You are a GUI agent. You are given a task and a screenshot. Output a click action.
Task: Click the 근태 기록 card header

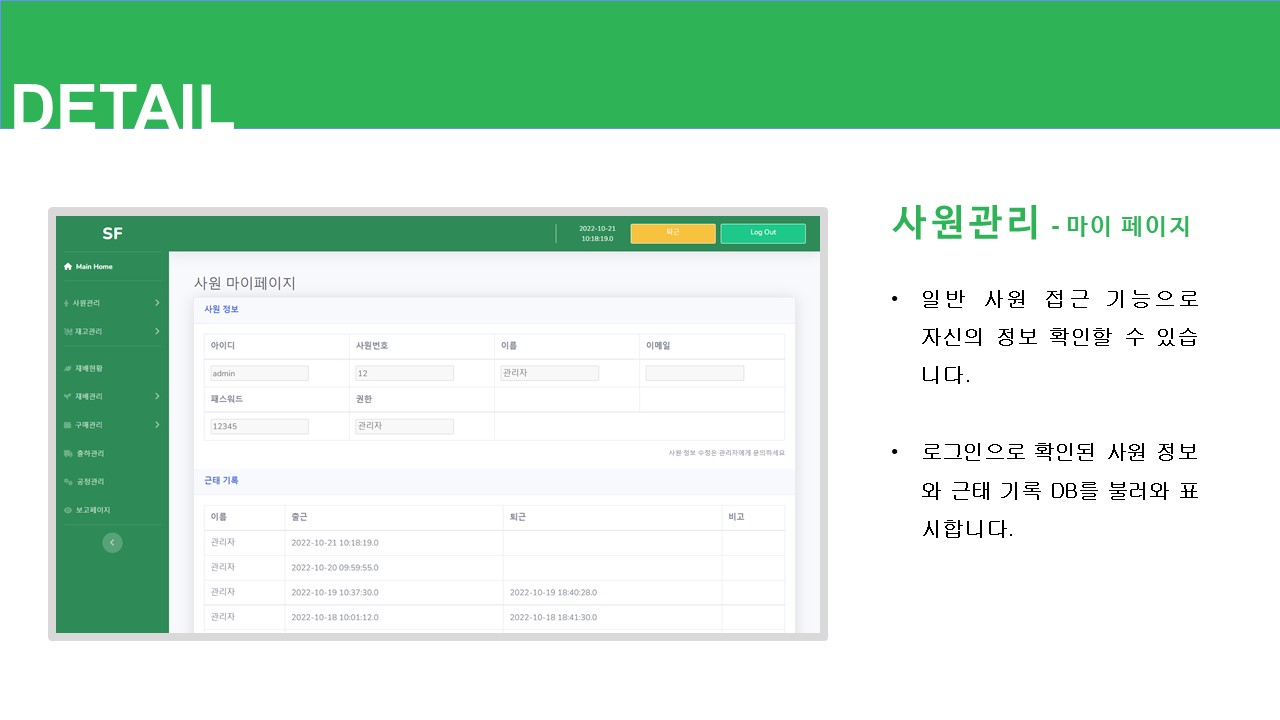pos(494,481)
